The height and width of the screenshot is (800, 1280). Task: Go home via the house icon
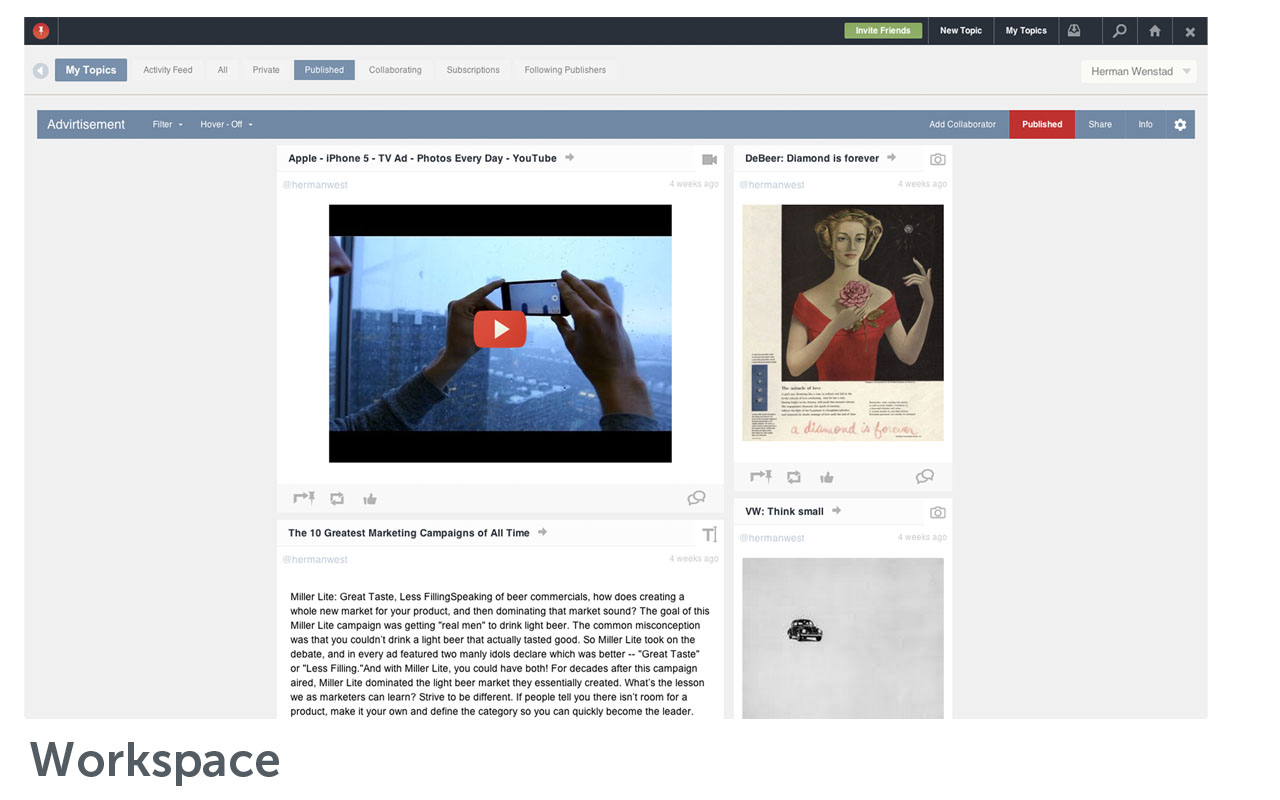click(1155, 31)
